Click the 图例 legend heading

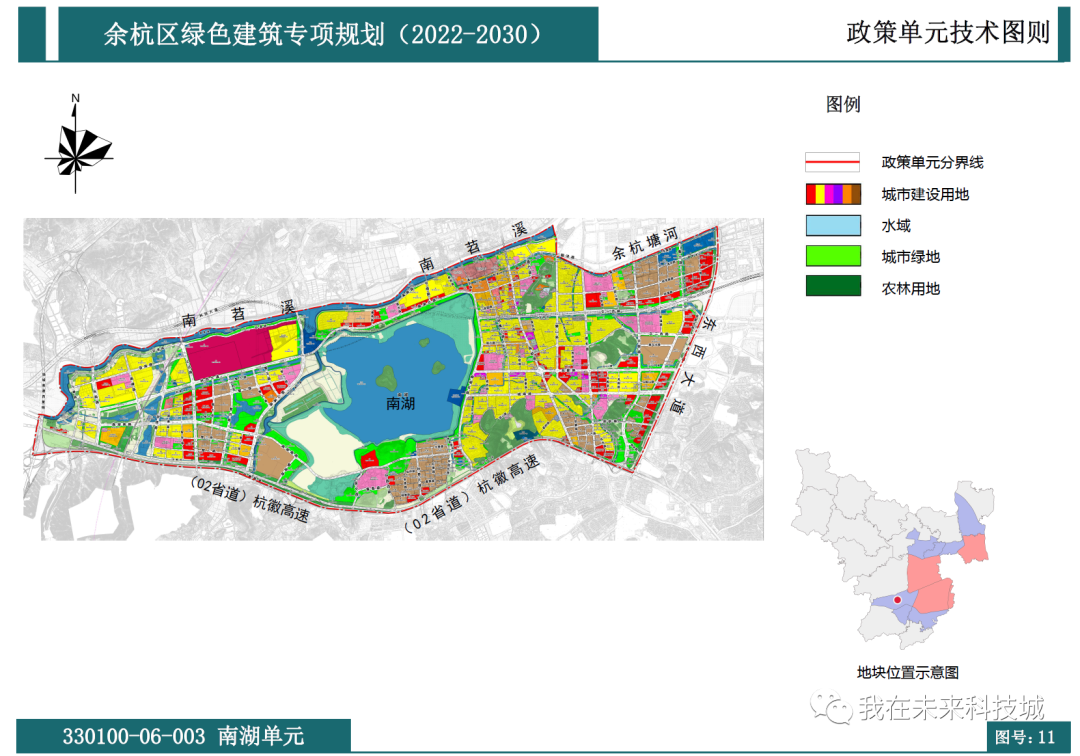click(843, 104)
